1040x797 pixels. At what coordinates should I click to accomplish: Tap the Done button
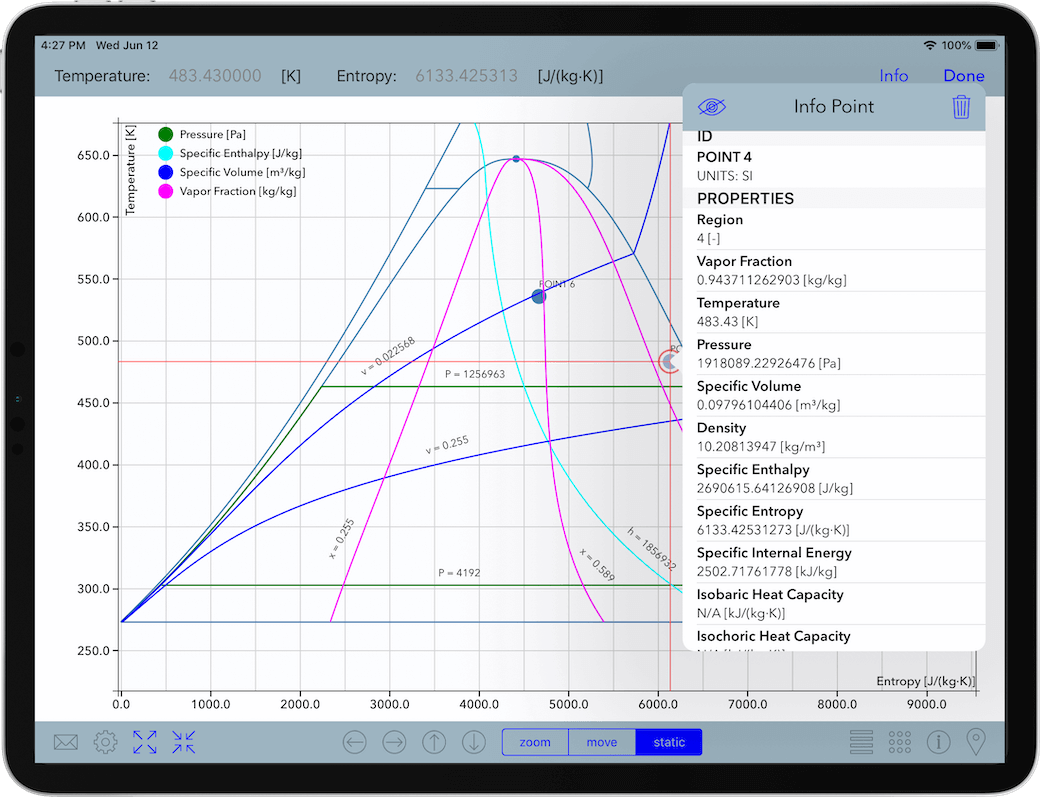tap(964, 76)
